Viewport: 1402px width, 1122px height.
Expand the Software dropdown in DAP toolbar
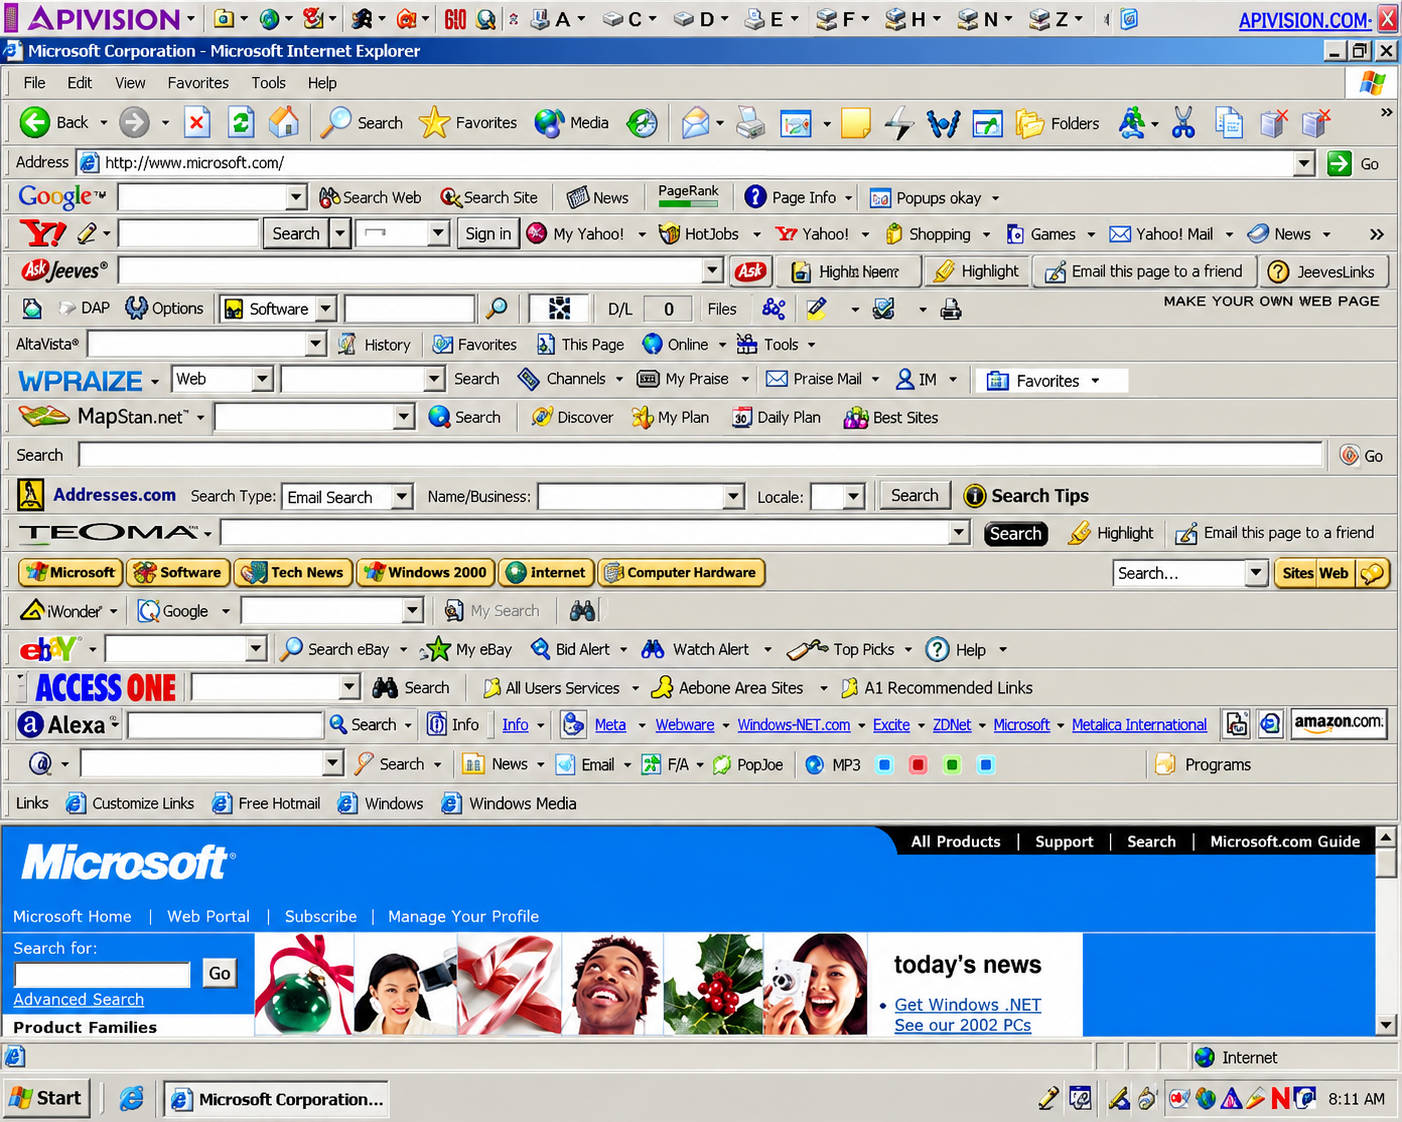pos(325,309)
